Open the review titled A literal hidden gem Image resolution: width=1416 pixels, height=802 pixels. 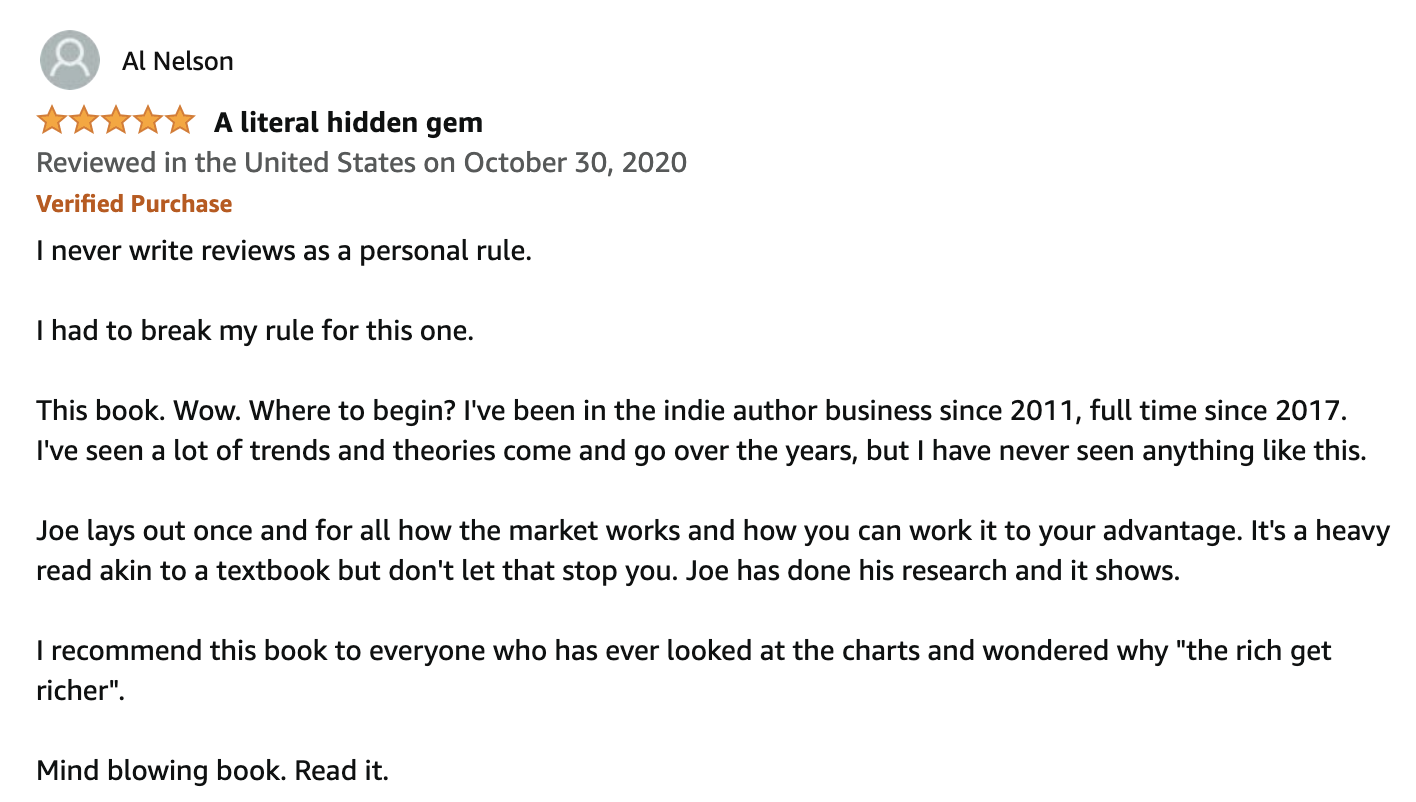(x=348, y=122)
